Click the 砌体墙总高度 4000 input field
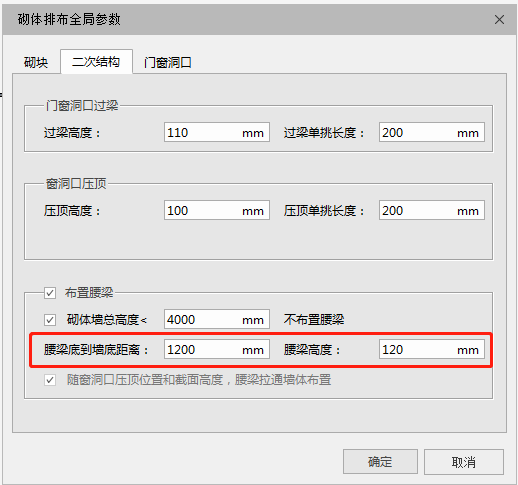The image size is (518, 485). [217, 319]
